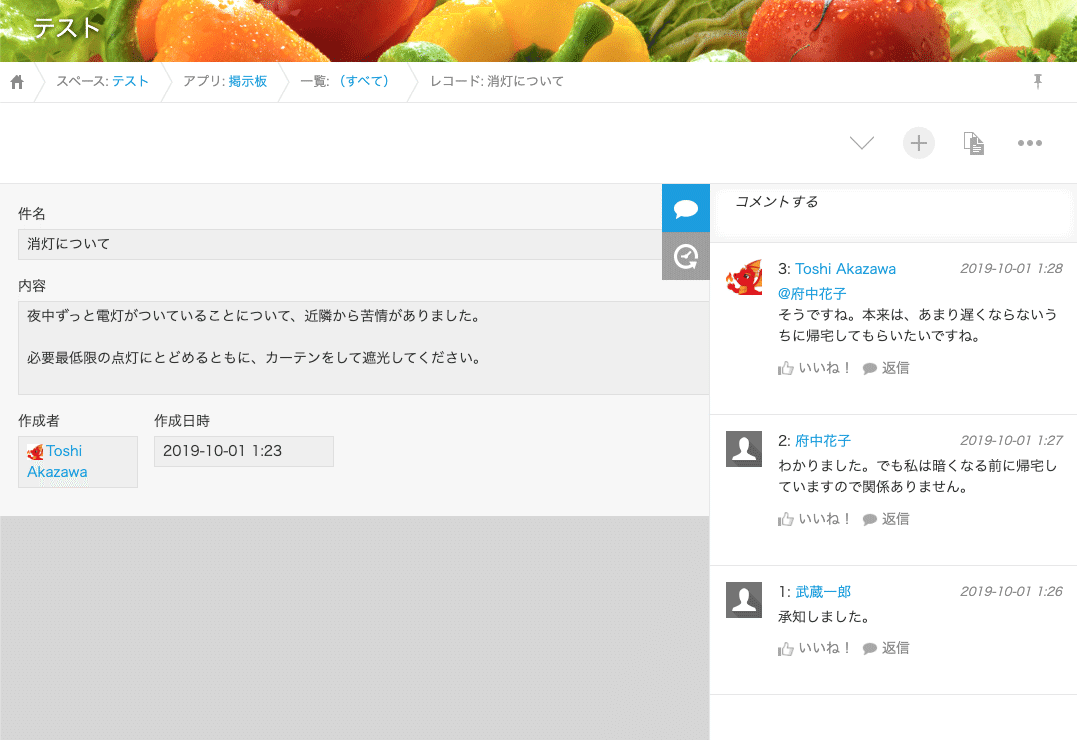Click the timestamp 2019-10-01 1:27
Image resolution: width=1077 pixels, height=740 pixels.
tap(1011, 440)
